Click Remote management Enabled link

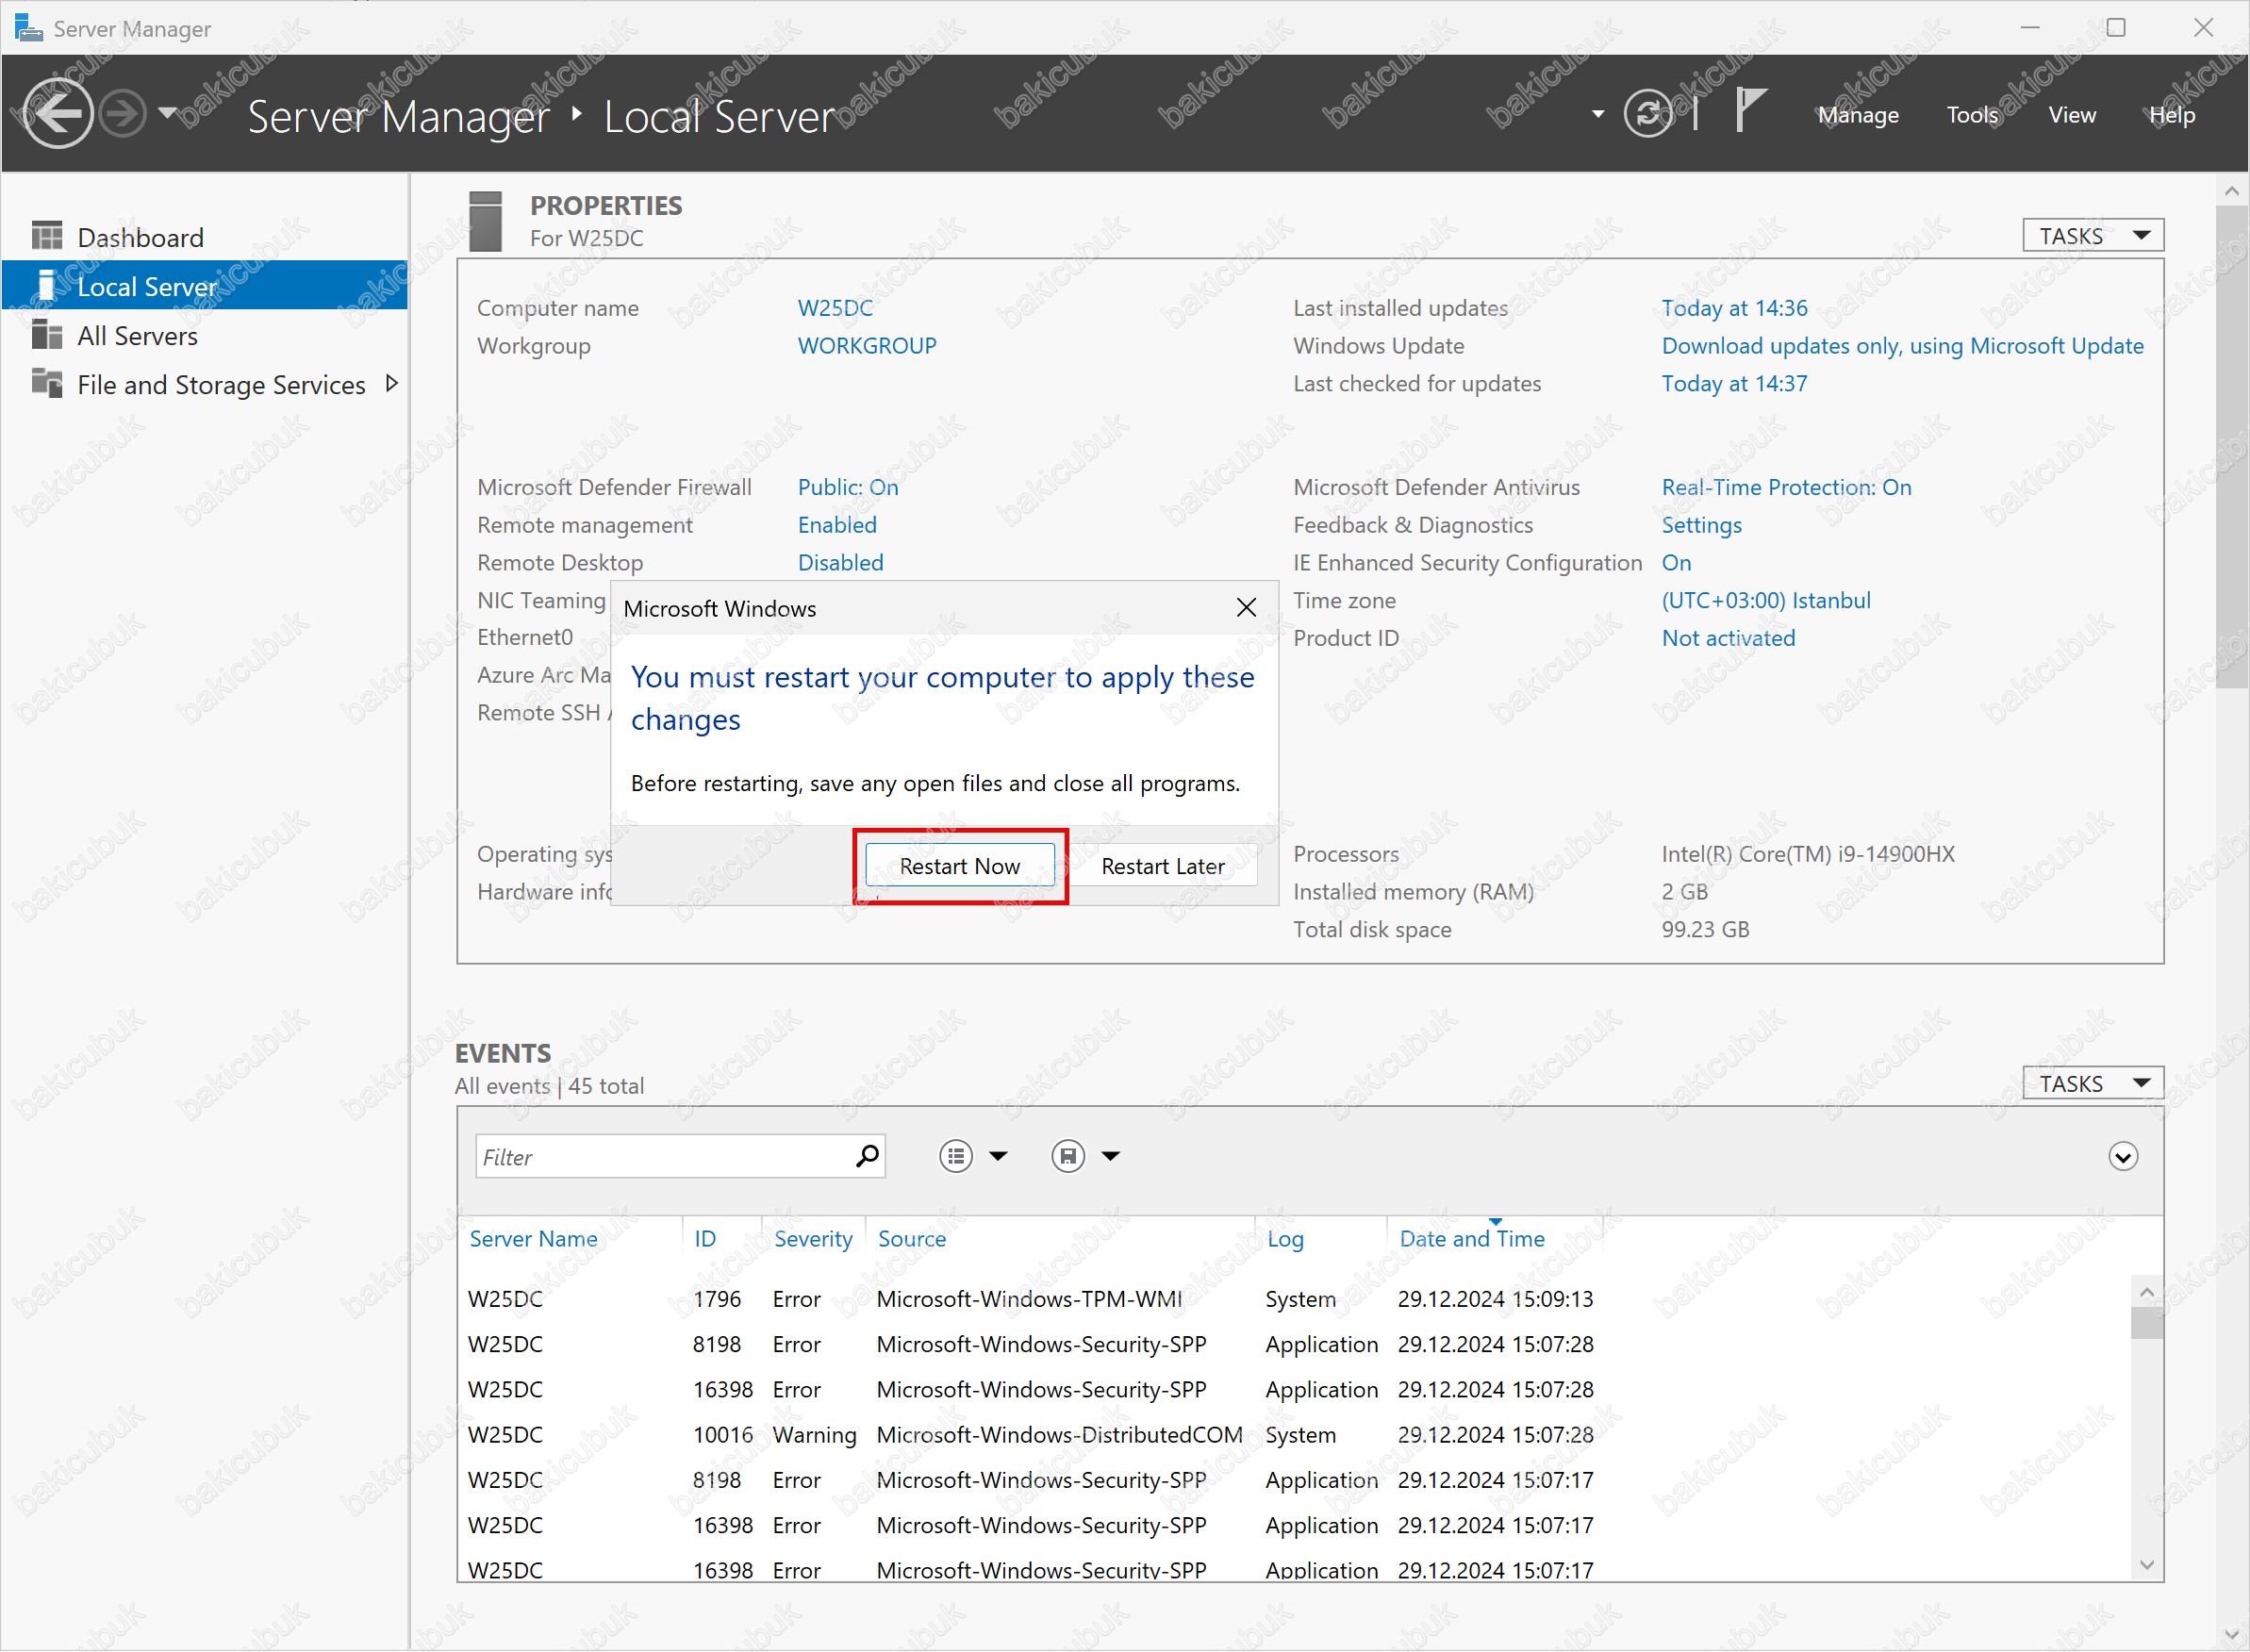coord(837,525)
